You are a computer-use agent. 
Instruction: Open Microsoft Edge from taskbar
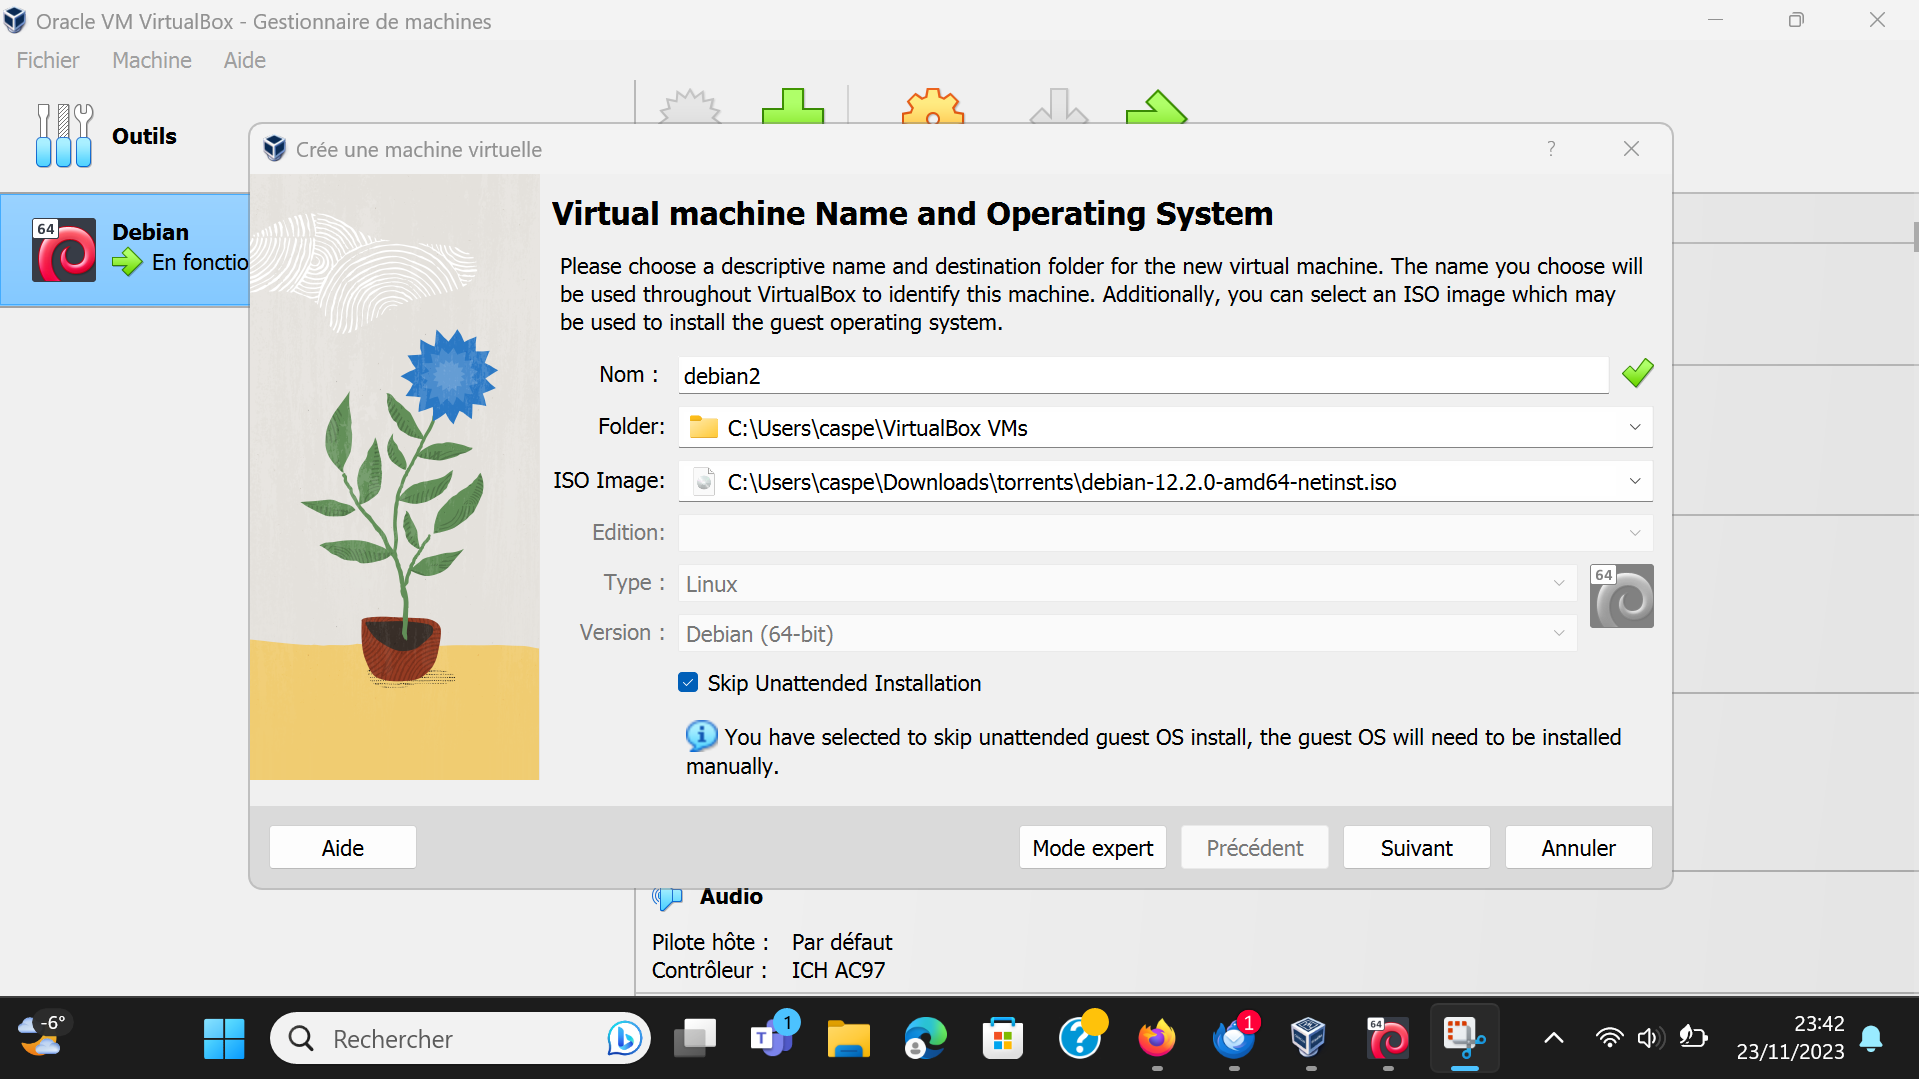coord(925,1039)
